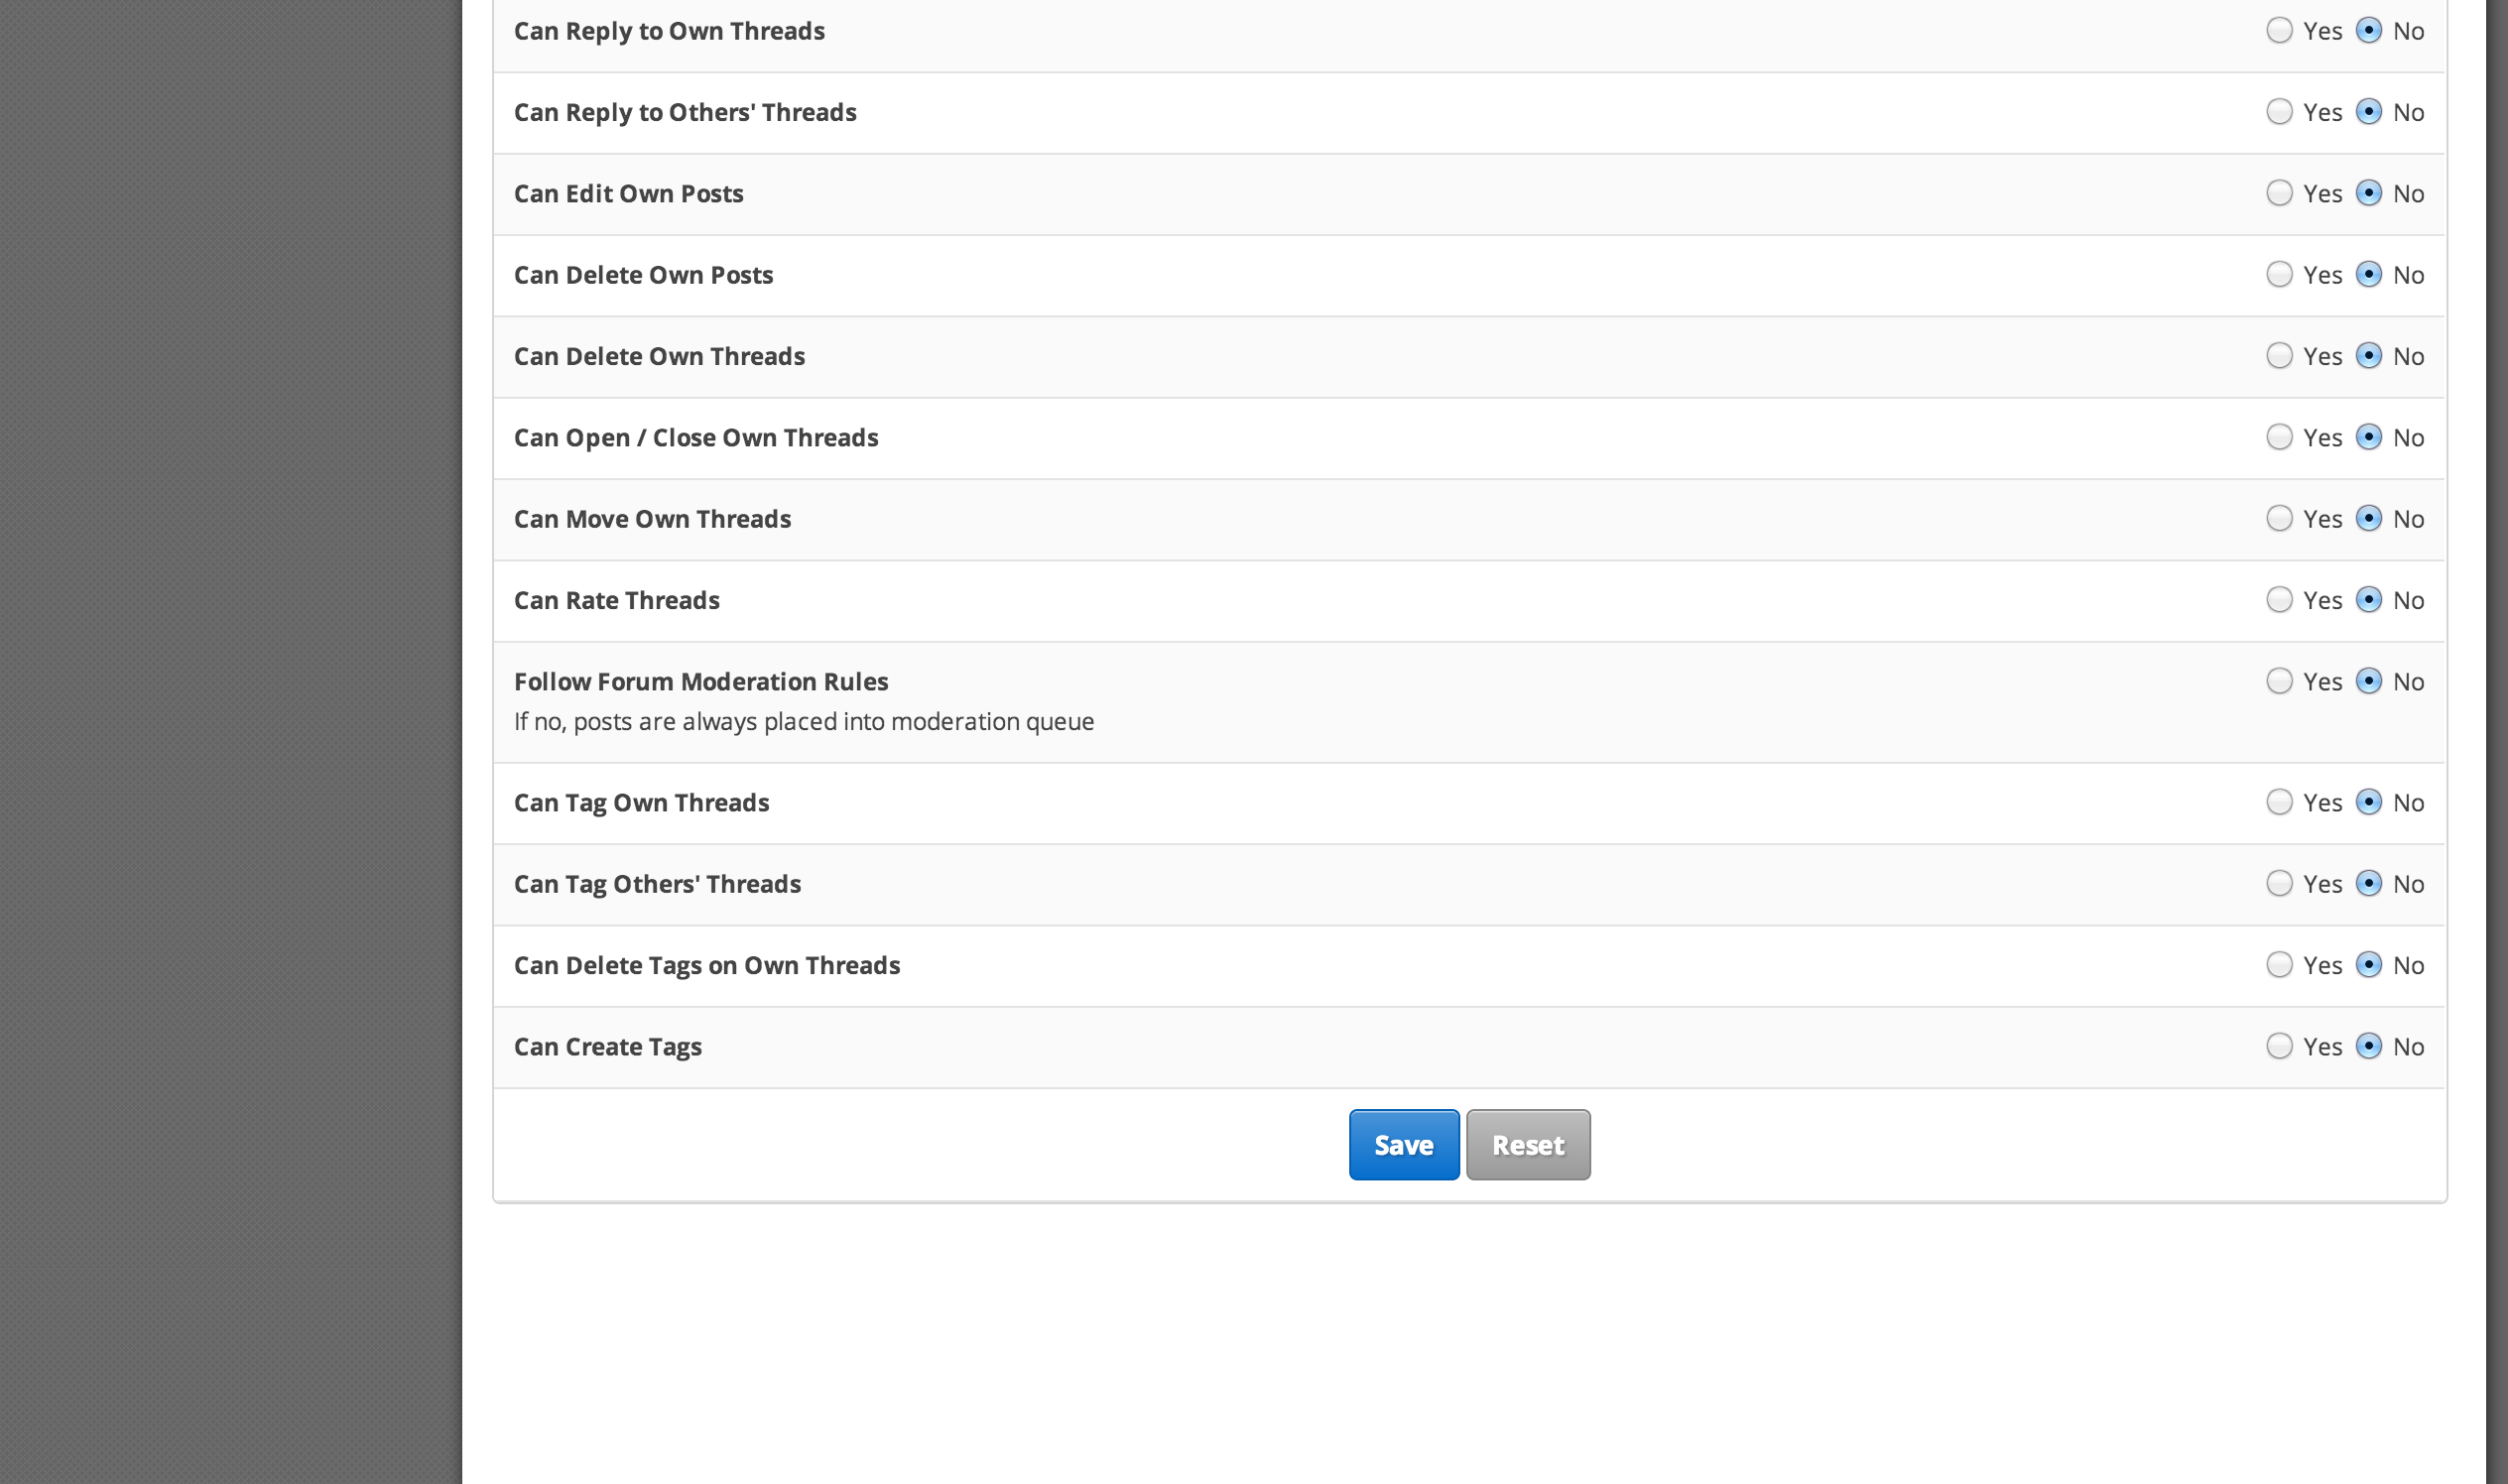Select Yes for Can Reply to Own Threads

[x=2279, y=30]
